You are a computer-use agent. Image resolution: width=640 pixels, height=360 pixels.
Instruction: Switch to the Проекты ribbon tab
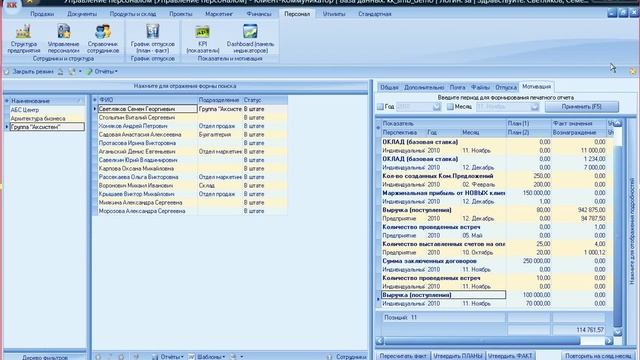[180, 14]
